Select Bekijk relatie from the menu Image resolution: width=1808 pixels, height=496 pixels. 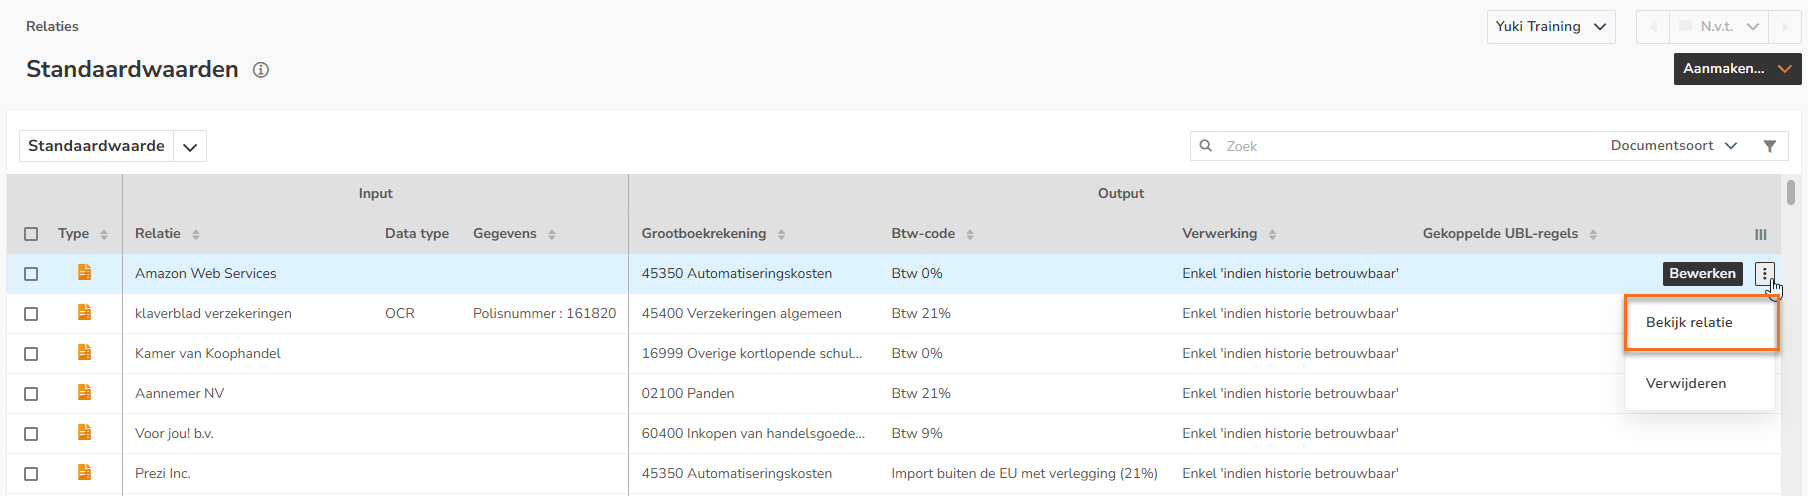click(x=1689, y=323)
